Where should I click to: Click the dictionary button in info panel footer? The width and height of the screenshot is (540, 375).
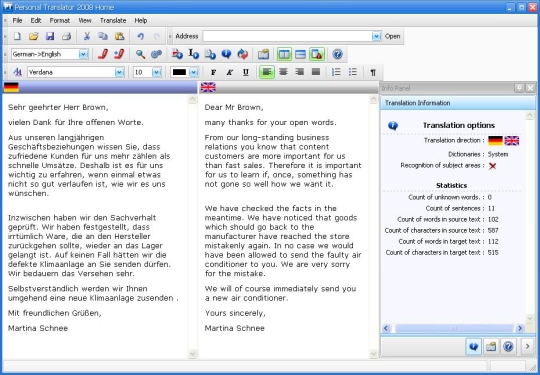coord(491,346)
